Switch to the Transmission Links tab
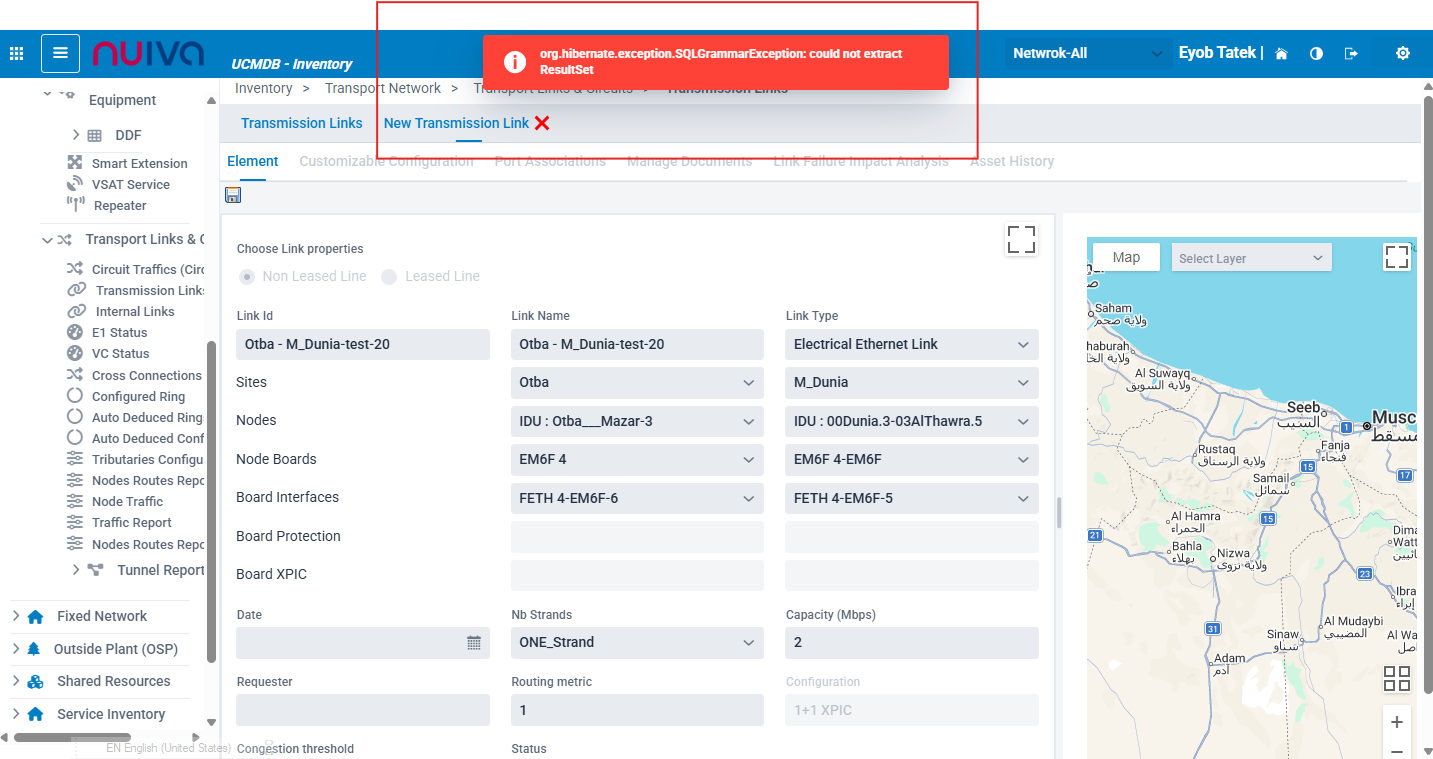Screen dimensions: 1433x759 301,123
